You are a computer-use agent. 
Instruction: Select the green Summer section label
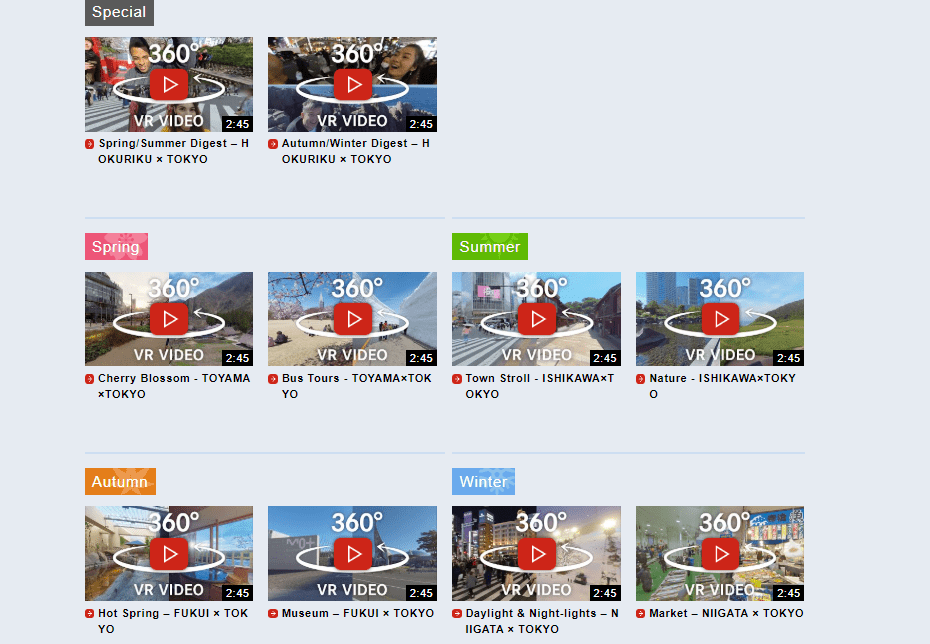[490, 247]
